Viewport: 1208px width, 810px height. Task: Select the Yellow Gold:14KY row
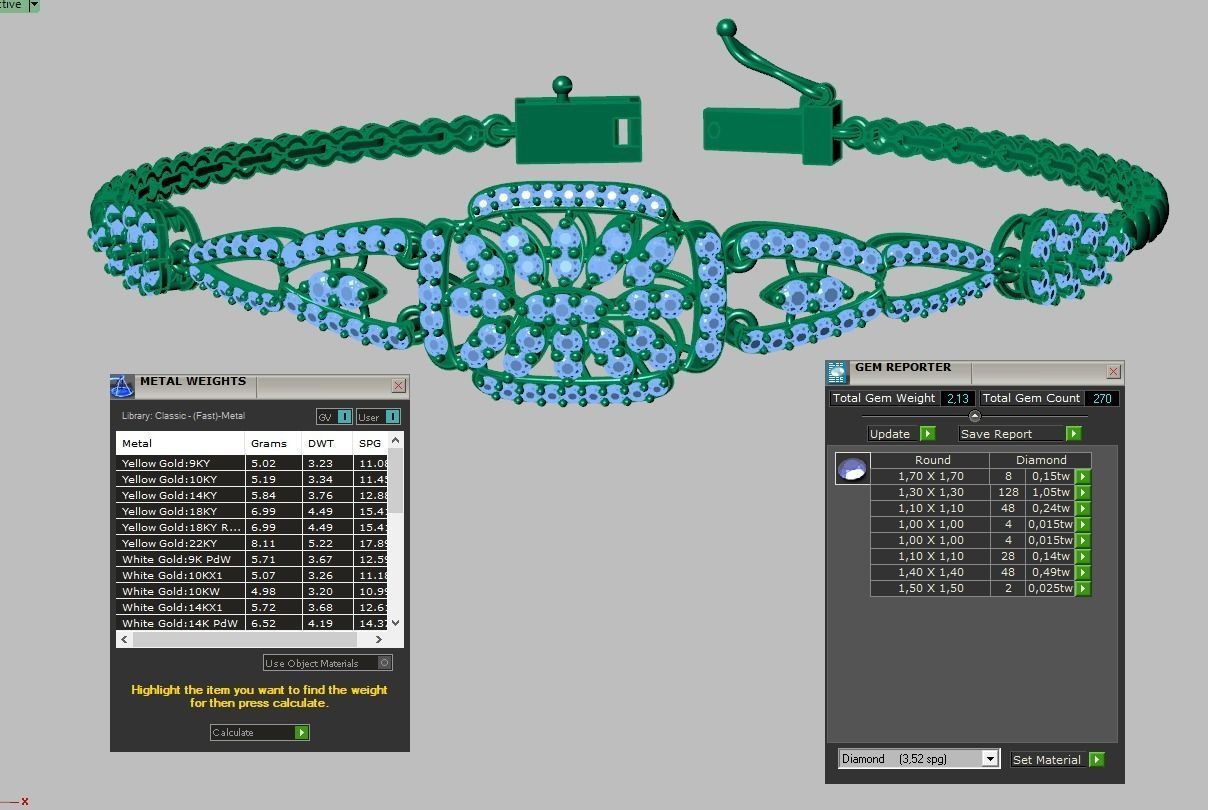pyautogui.click(x=252, y=495)
